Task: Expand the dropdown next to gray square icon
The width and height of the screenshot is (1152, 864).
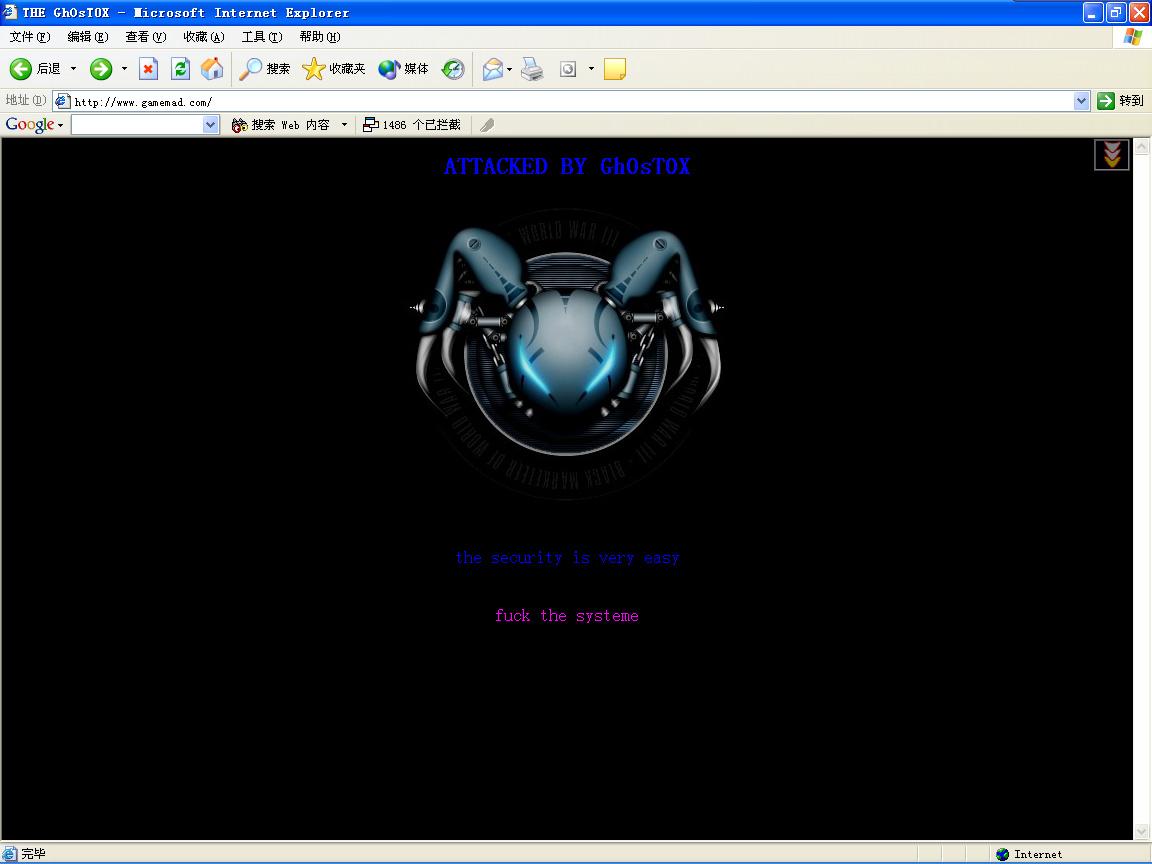Action: pyautogui.click(x=591, y=69)
